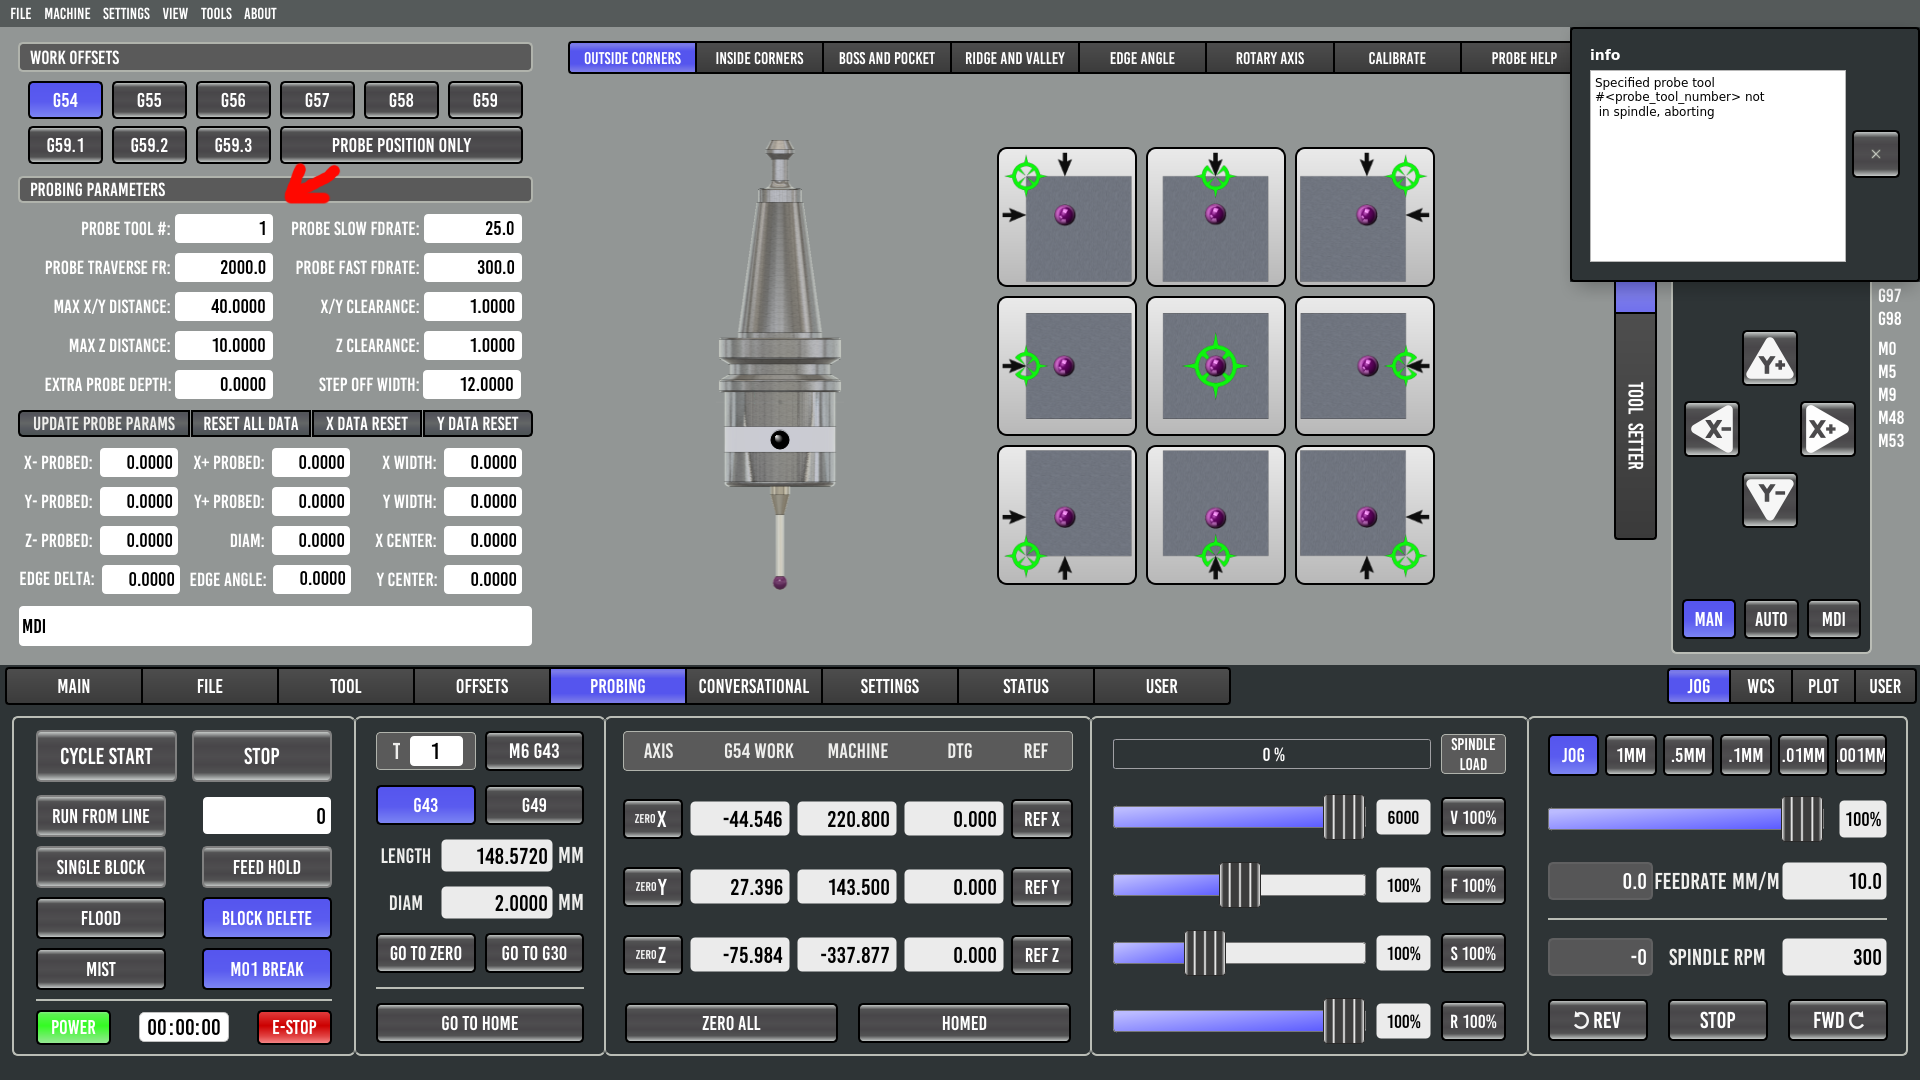Jog Y- with the arrow button
Viewport: 1920px width, 1080px height.
(x=1769, y=499)
